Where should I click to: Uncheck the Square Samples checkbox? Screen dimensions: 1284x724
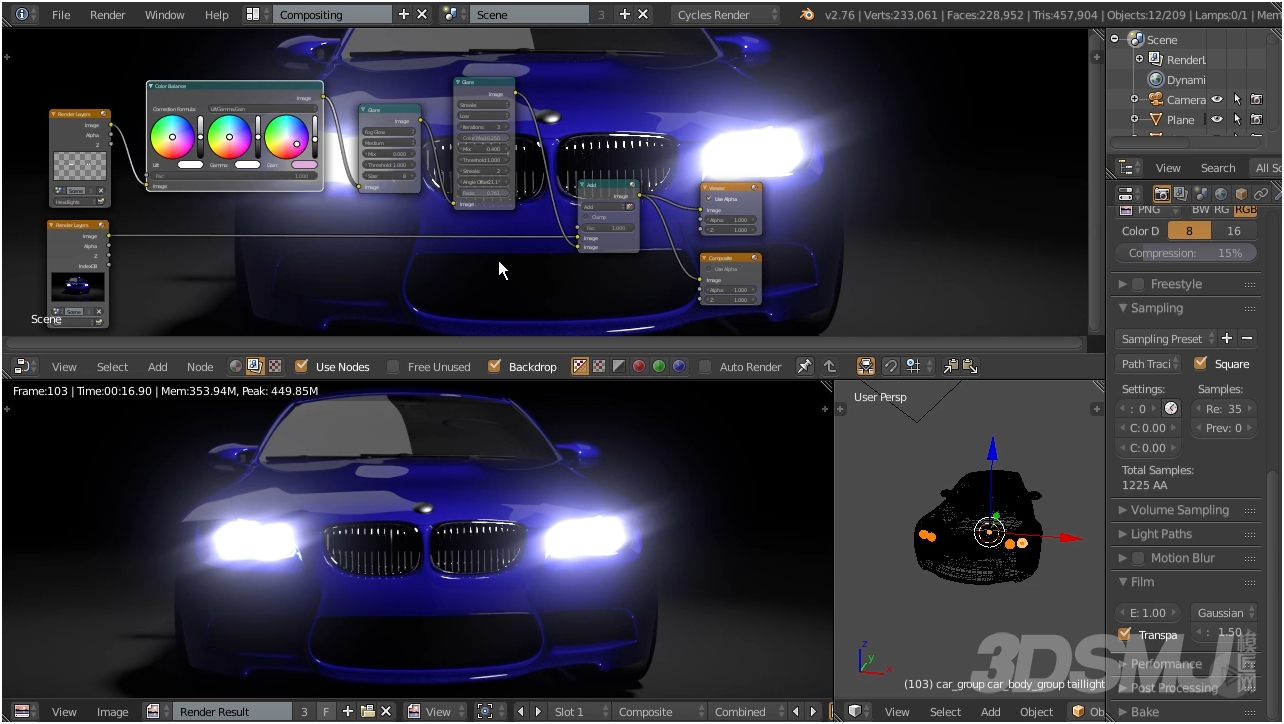tap(1201, 364)
